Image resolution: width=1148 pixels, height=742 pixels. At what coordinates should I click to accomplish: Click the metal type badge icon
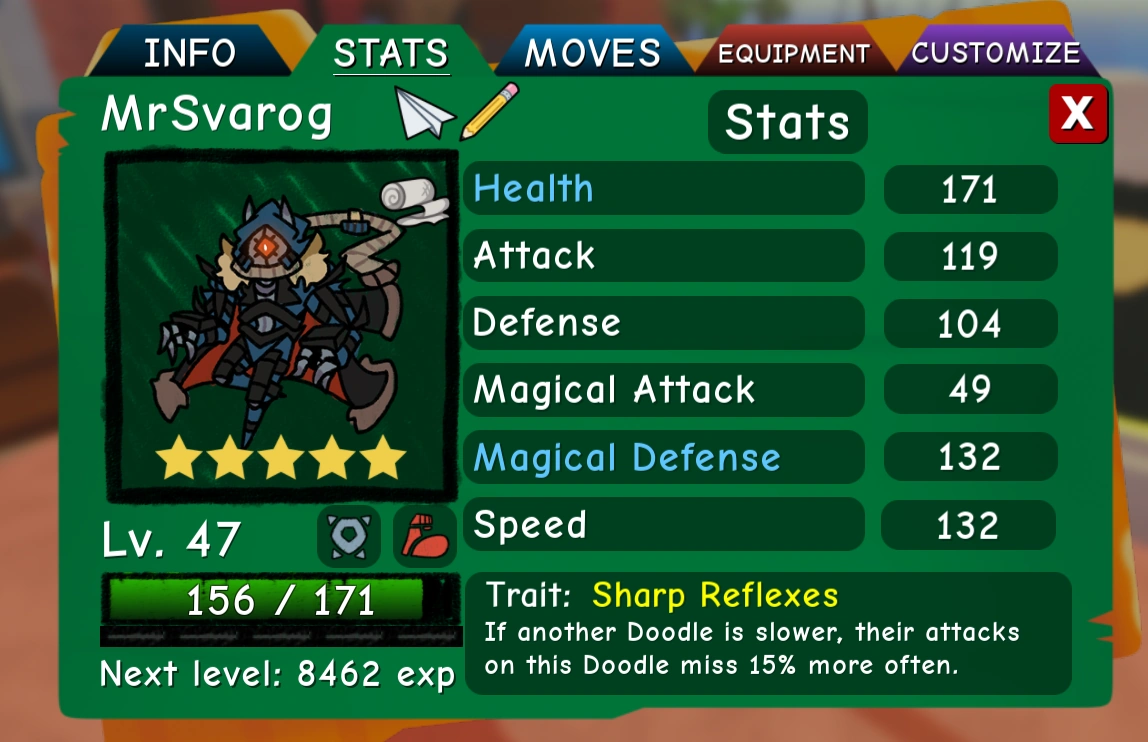click(349, 537)
